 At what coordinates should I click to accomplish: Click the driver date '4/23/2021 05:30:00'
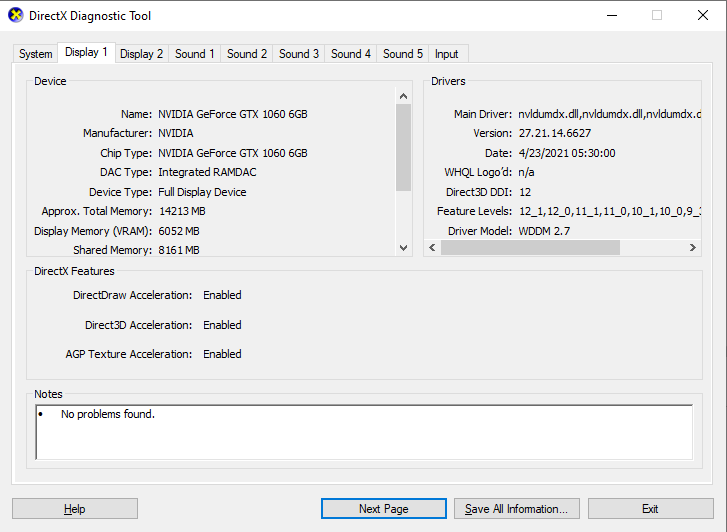point(567,153)
